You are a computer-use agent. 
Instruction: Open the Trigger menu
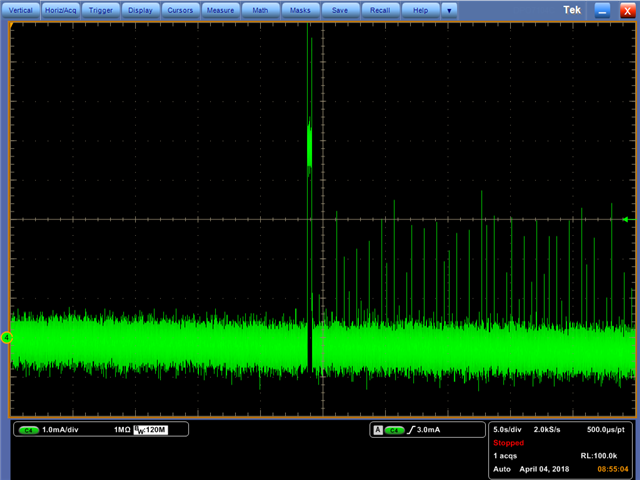[x=100, y=10]
